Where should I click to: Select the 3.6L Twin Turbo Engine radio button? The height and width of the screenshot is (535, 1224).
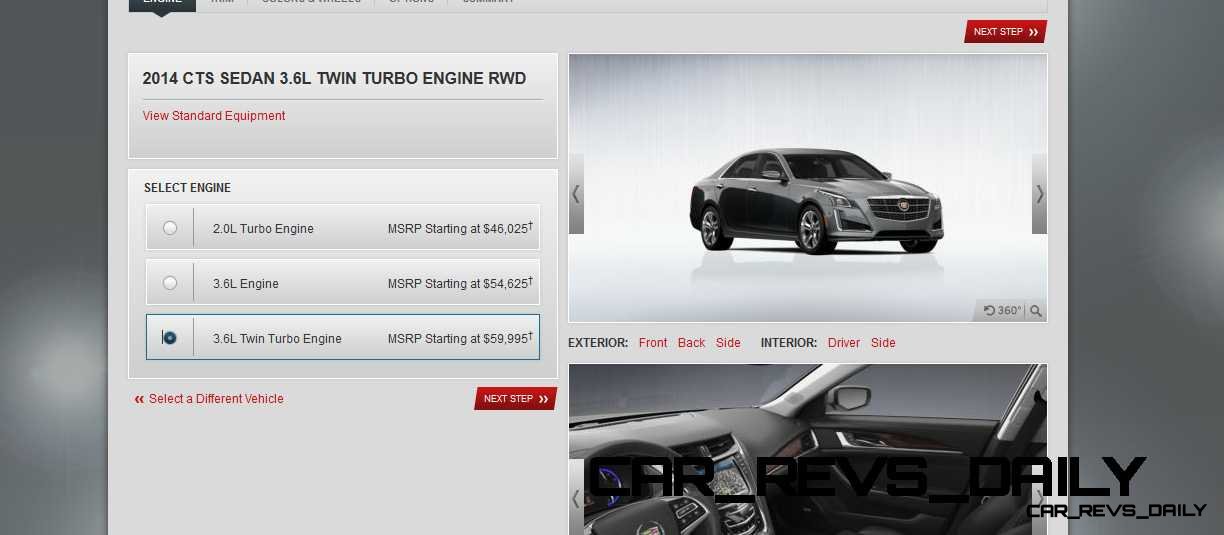tap(170, 338)
